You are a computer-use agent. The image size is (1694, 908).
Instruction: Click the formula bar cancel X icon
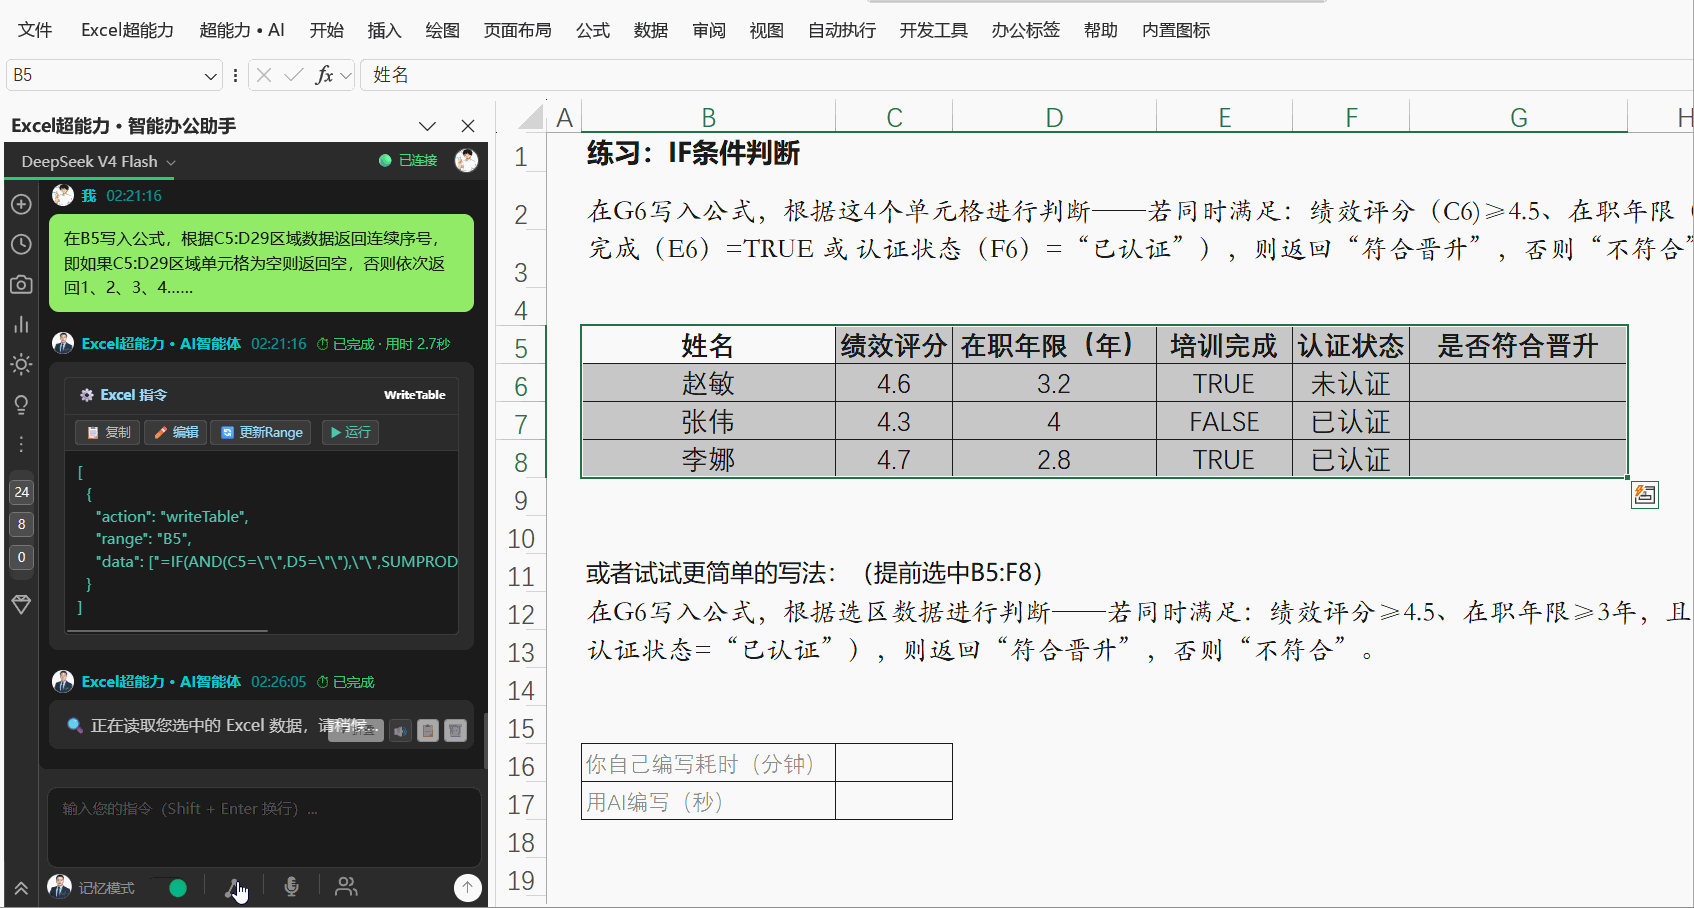point(264,75)
